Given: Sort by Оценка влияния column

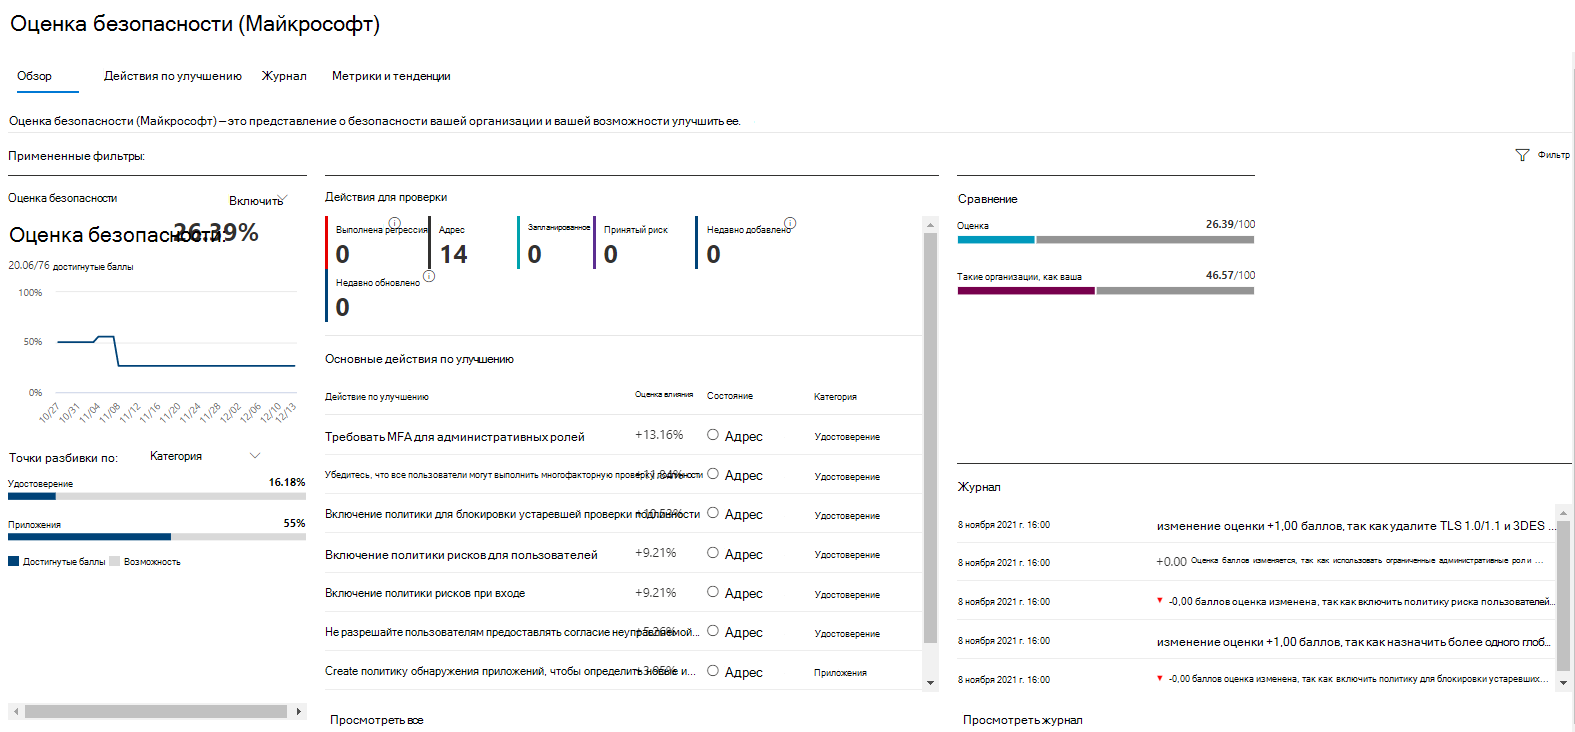Looking at the screenshot, I should (664, 395).
